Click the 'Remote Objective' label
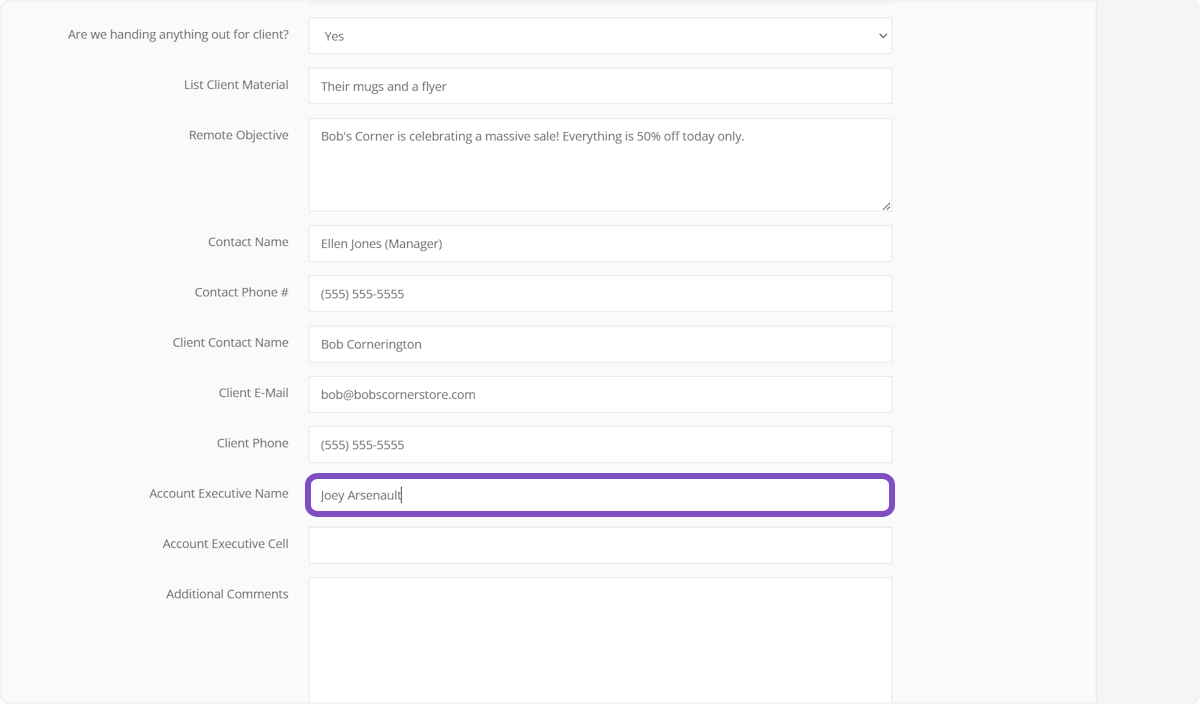 [x=238, y=135]
